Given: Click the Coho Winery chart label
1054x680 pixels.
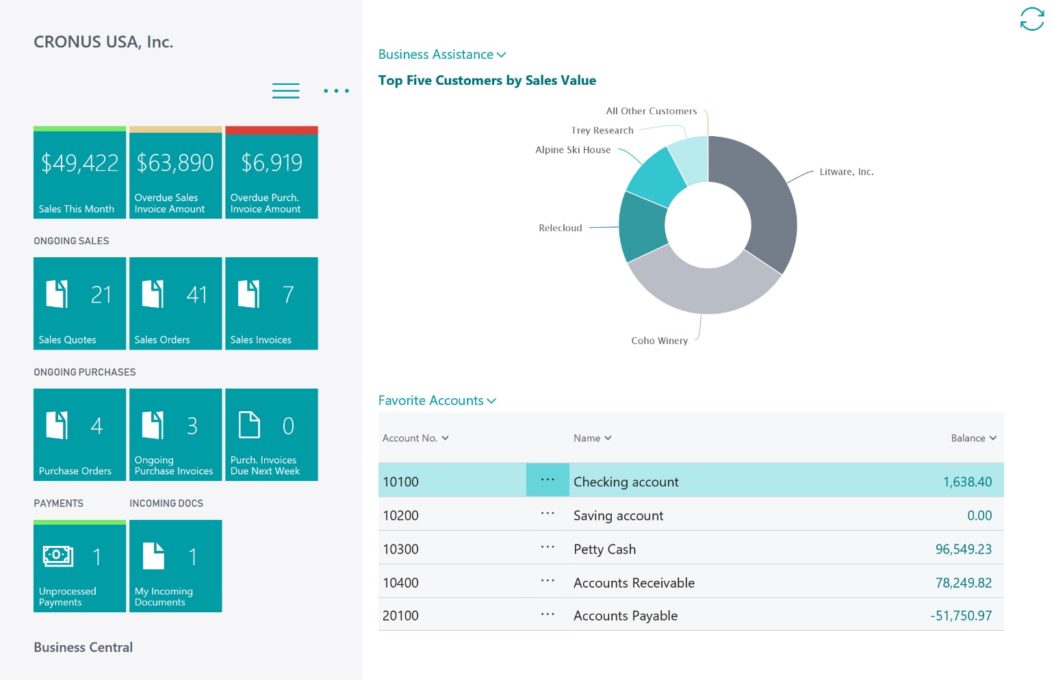Looking at the screenshot, I should 659,341.
